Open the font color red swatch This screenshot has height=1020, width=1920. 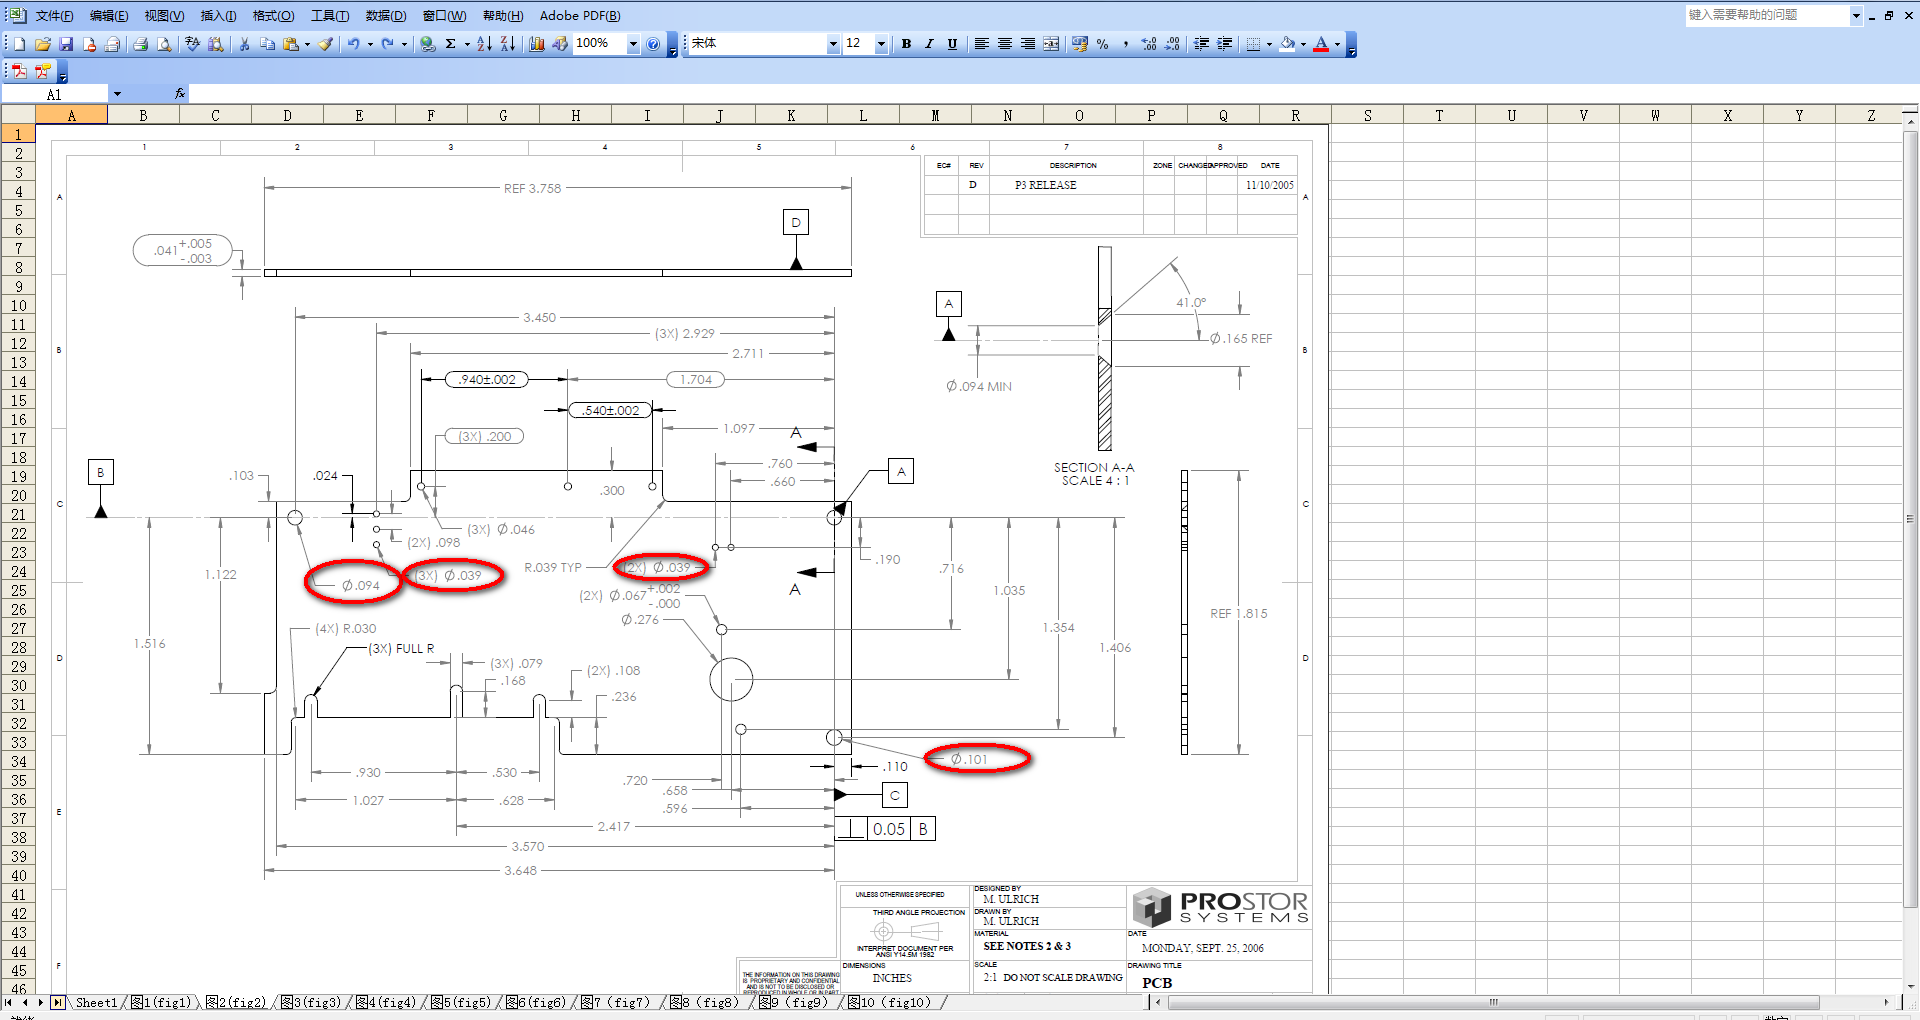[1321, 44]
